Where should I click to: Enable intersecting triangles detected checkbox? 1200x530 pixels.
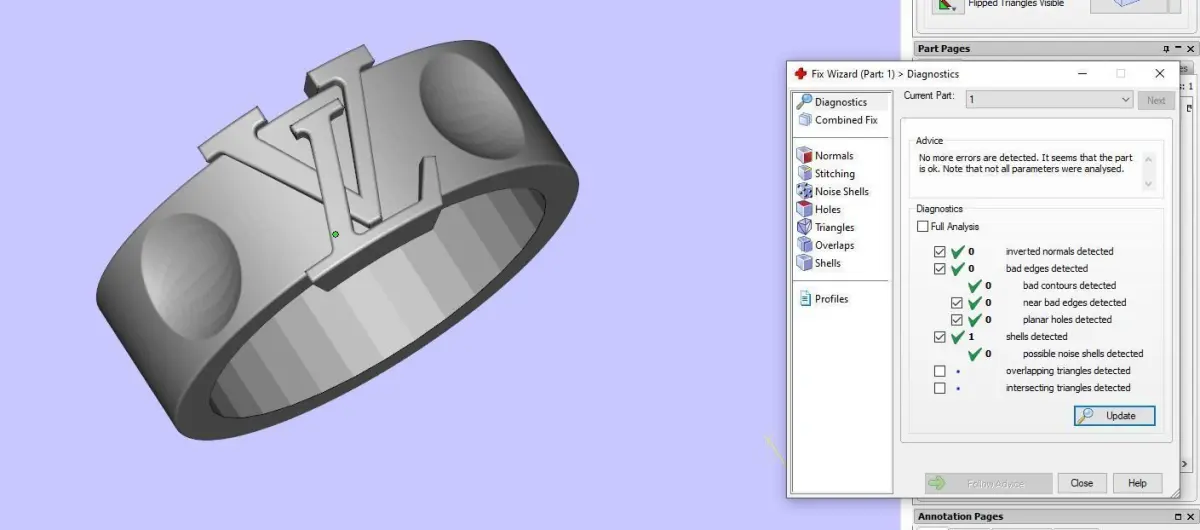939,388
